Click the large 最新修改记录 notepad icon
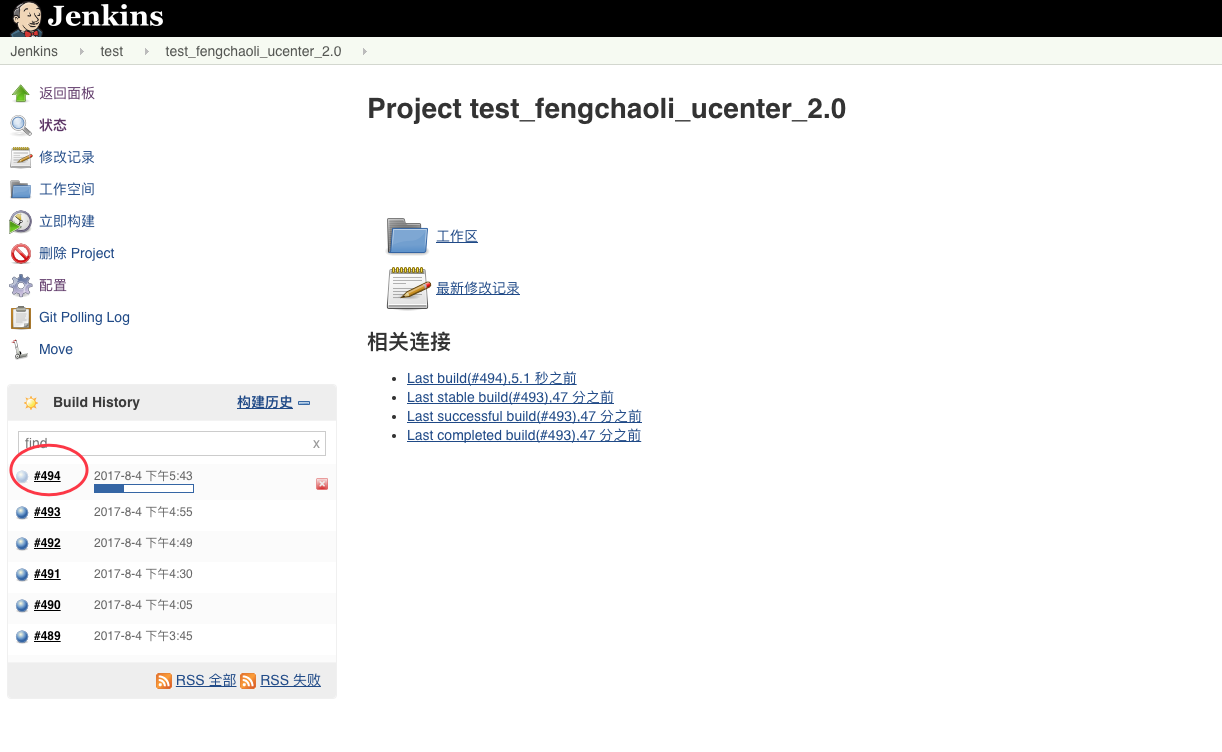Screen dimensions: 1222x752 (408, 288)
